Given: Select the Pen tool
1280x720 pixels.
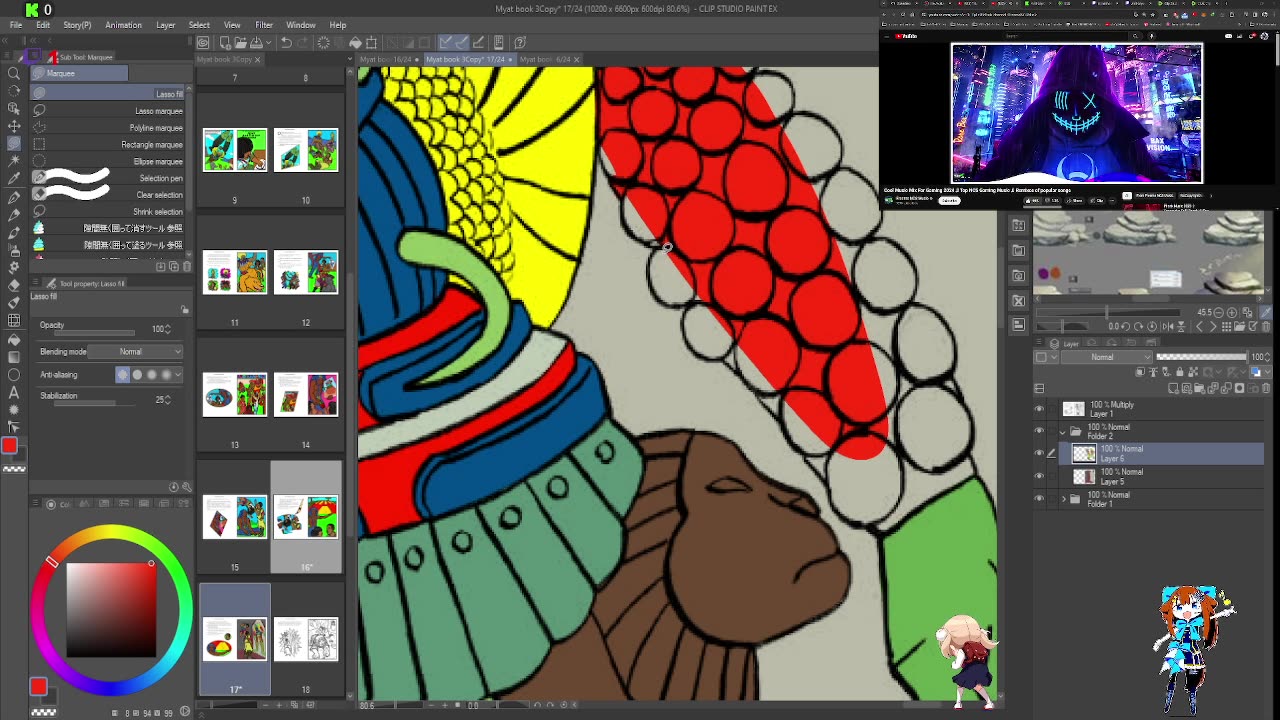Looking at the screenshot, I should (x=13, y=198).
